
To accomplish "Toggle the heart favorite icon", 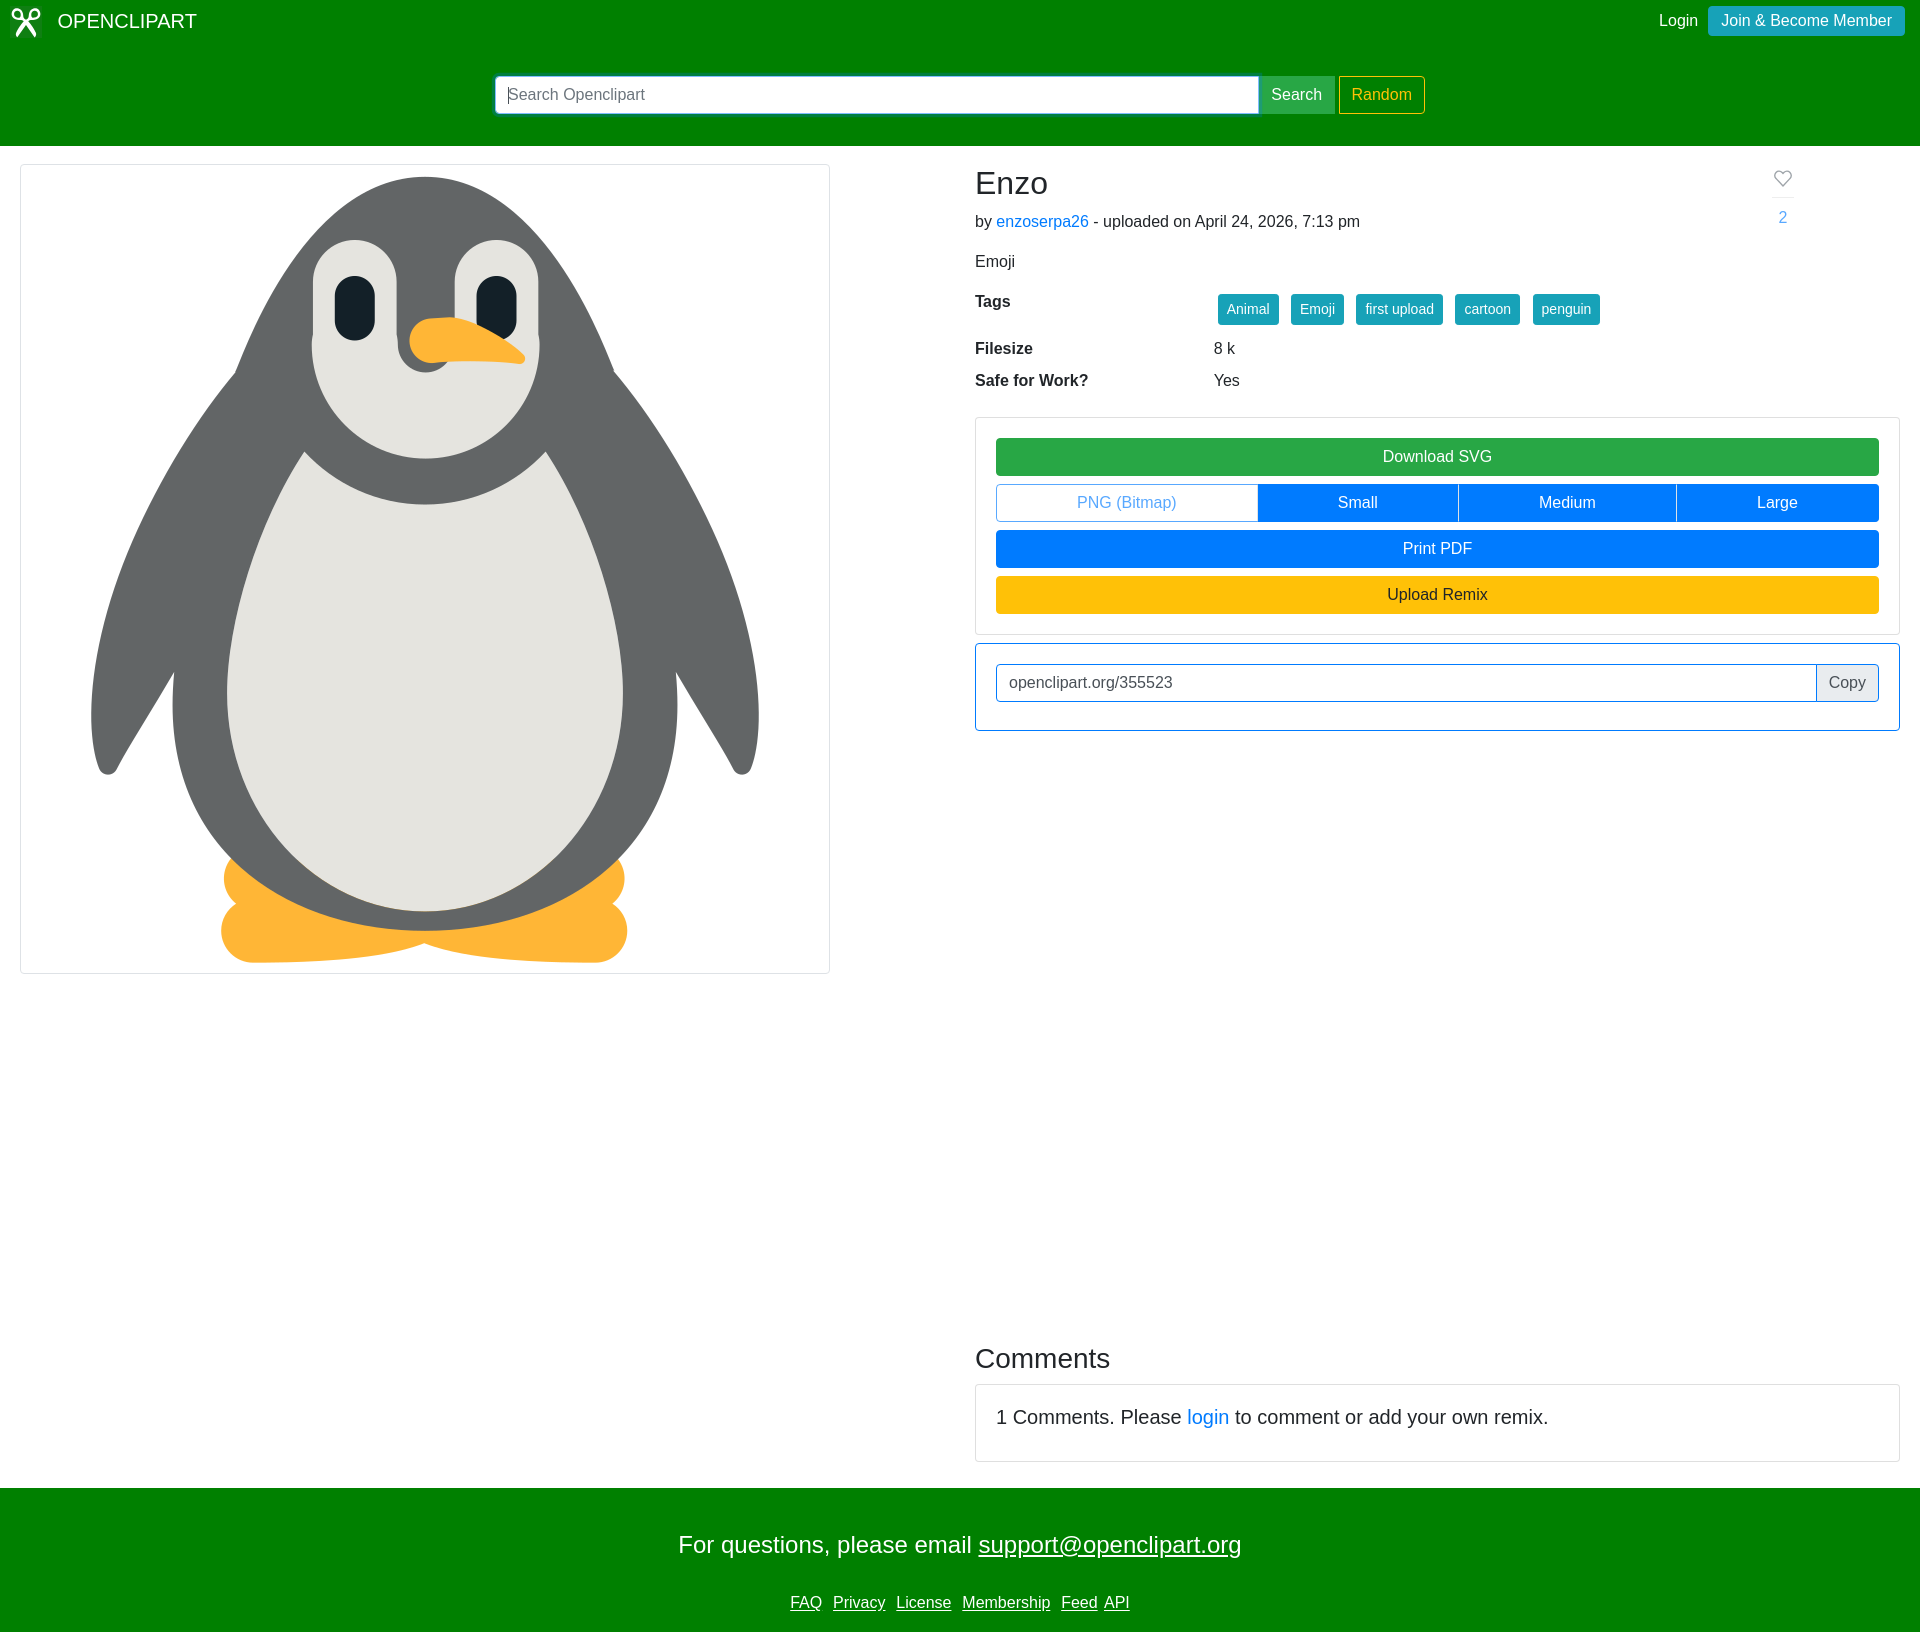I will 1783,179.
